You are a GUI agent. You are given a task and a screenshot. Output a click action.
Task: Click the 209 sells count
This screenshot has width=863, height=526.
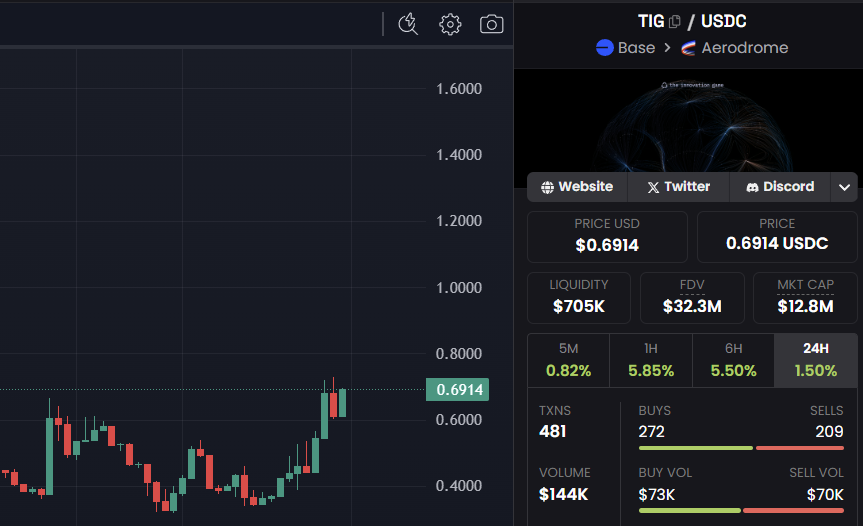pyautogui.click(x=829, y=431)
